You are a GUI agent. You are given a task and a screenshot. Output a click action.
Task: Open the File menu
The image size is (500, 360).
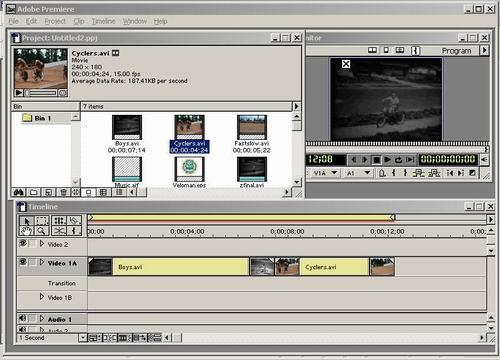14,21
